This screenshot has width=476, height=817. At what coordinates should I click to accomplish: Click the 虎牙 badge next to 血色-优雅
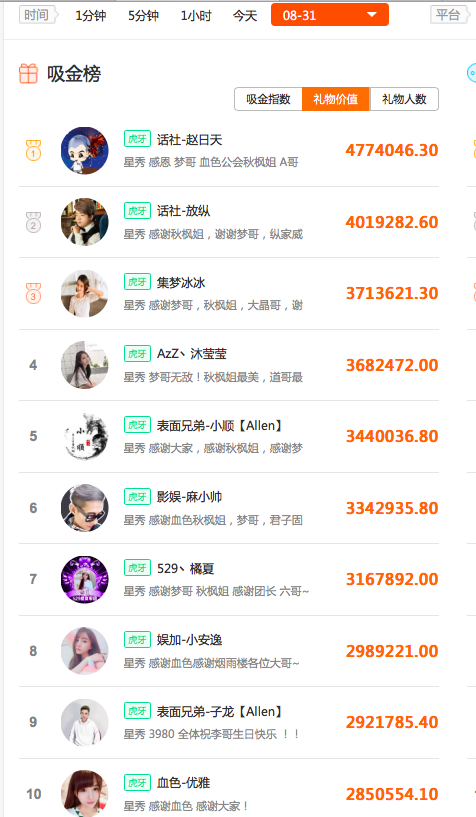pyautogui.click(x=137, y=783)
